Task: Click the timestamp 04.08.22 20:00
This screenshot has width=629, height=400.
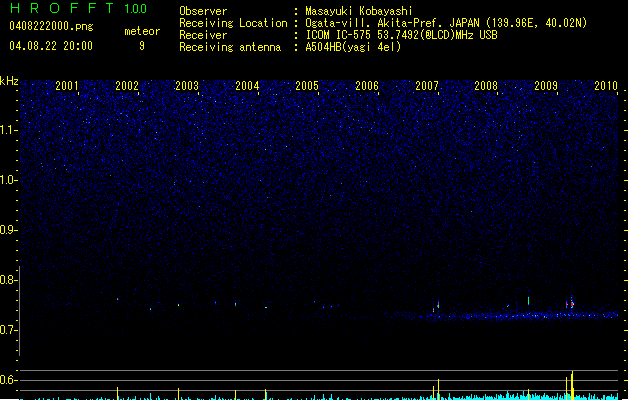Action: pyautogui.click(x=51, y=46)
